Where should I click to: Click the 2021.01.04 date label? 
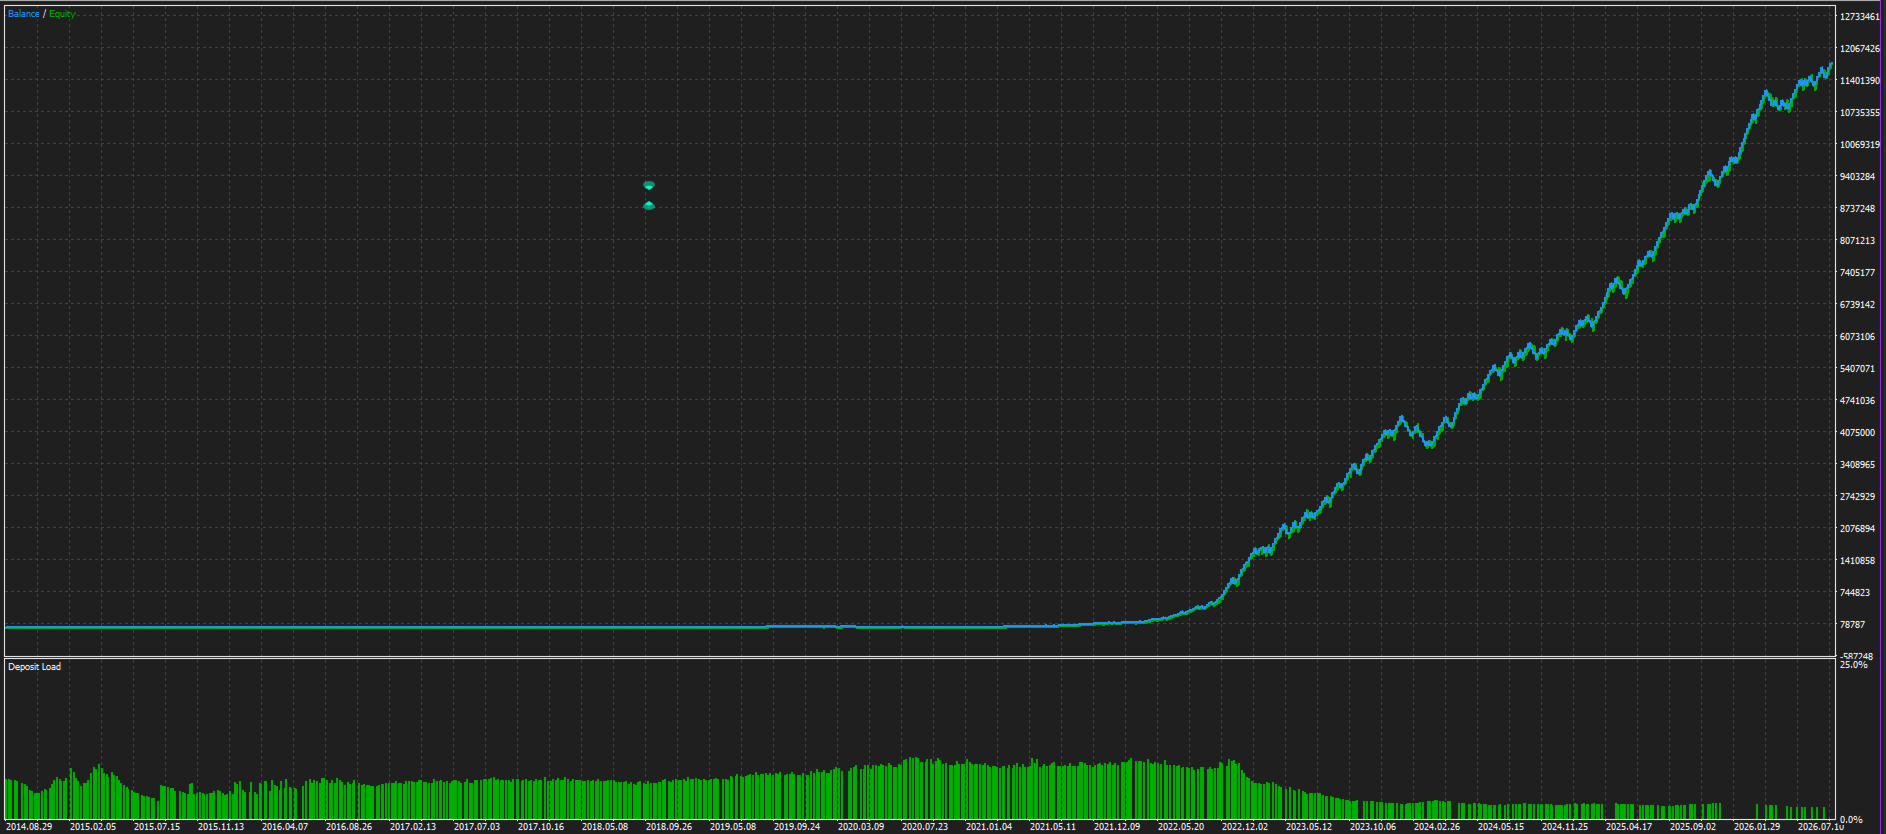[989, 827]
